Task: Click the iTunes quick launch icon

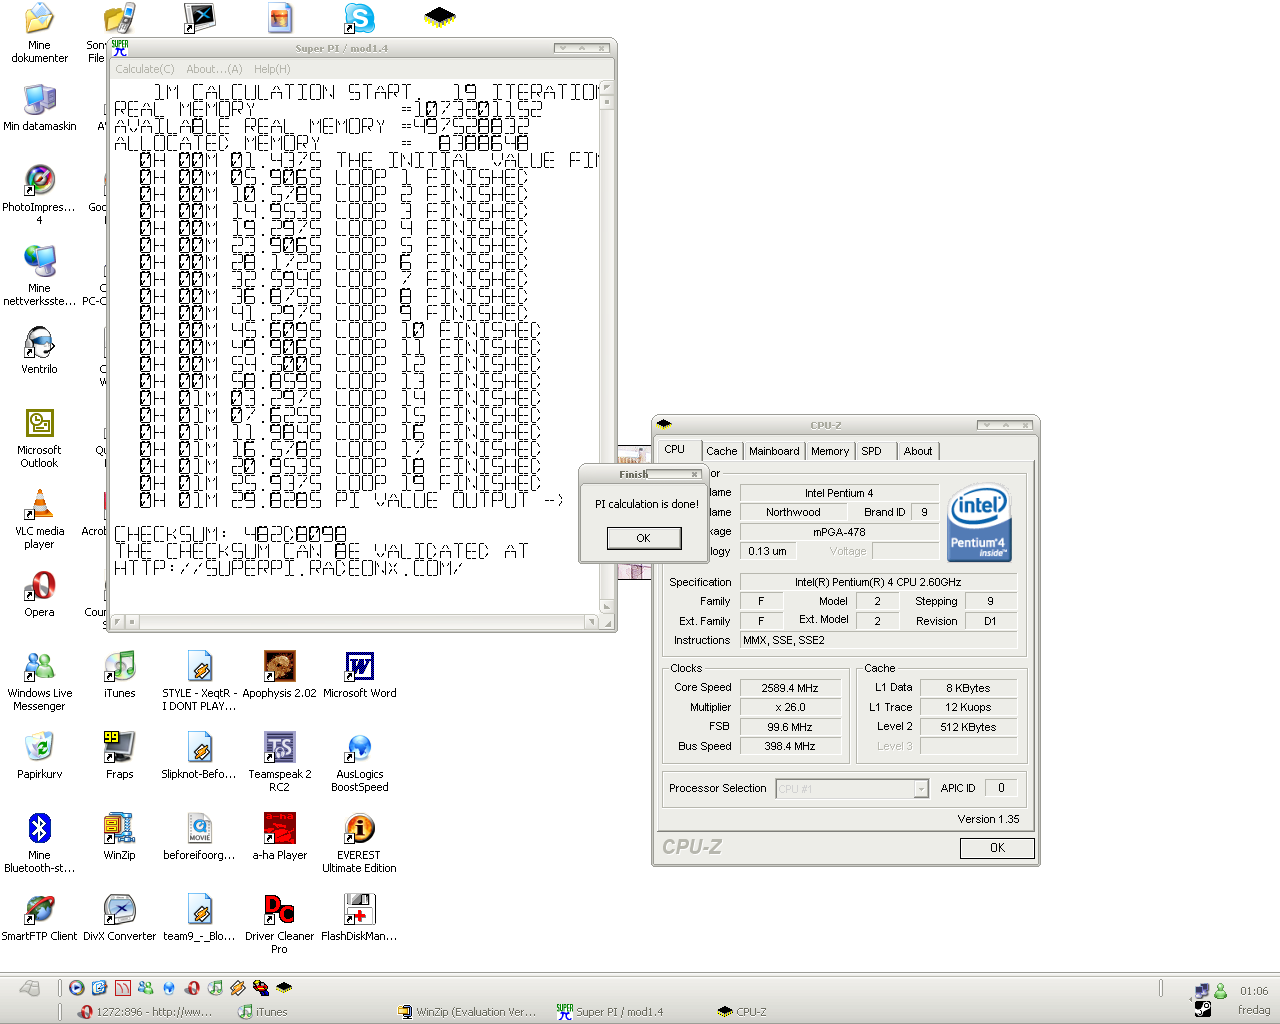Action: [215, 988]
